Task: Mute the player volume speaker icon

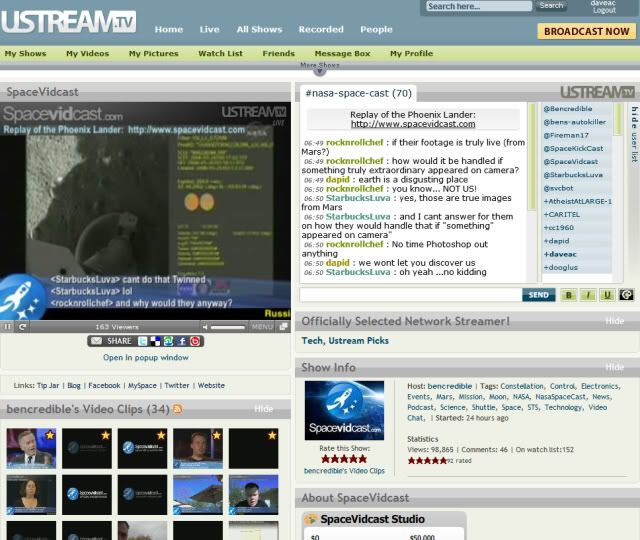Action: 205,327
